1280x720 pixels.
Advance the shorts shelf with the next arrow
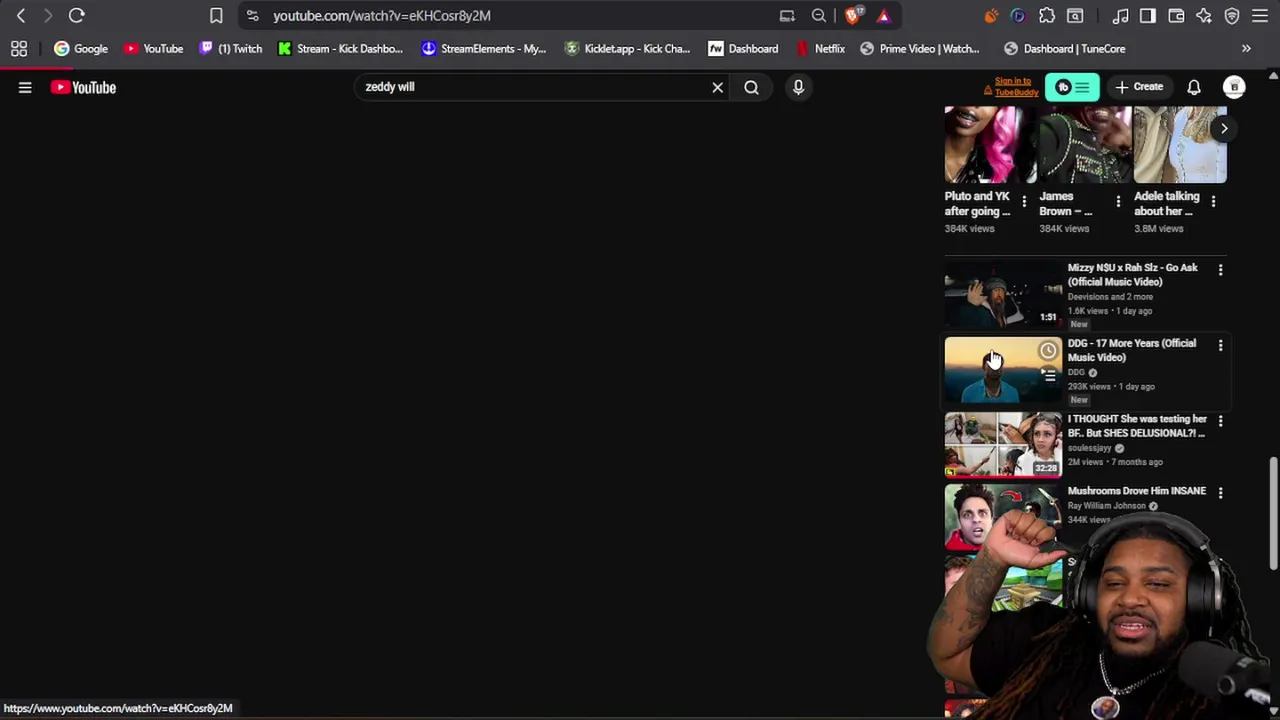(x=1224, y=128)
